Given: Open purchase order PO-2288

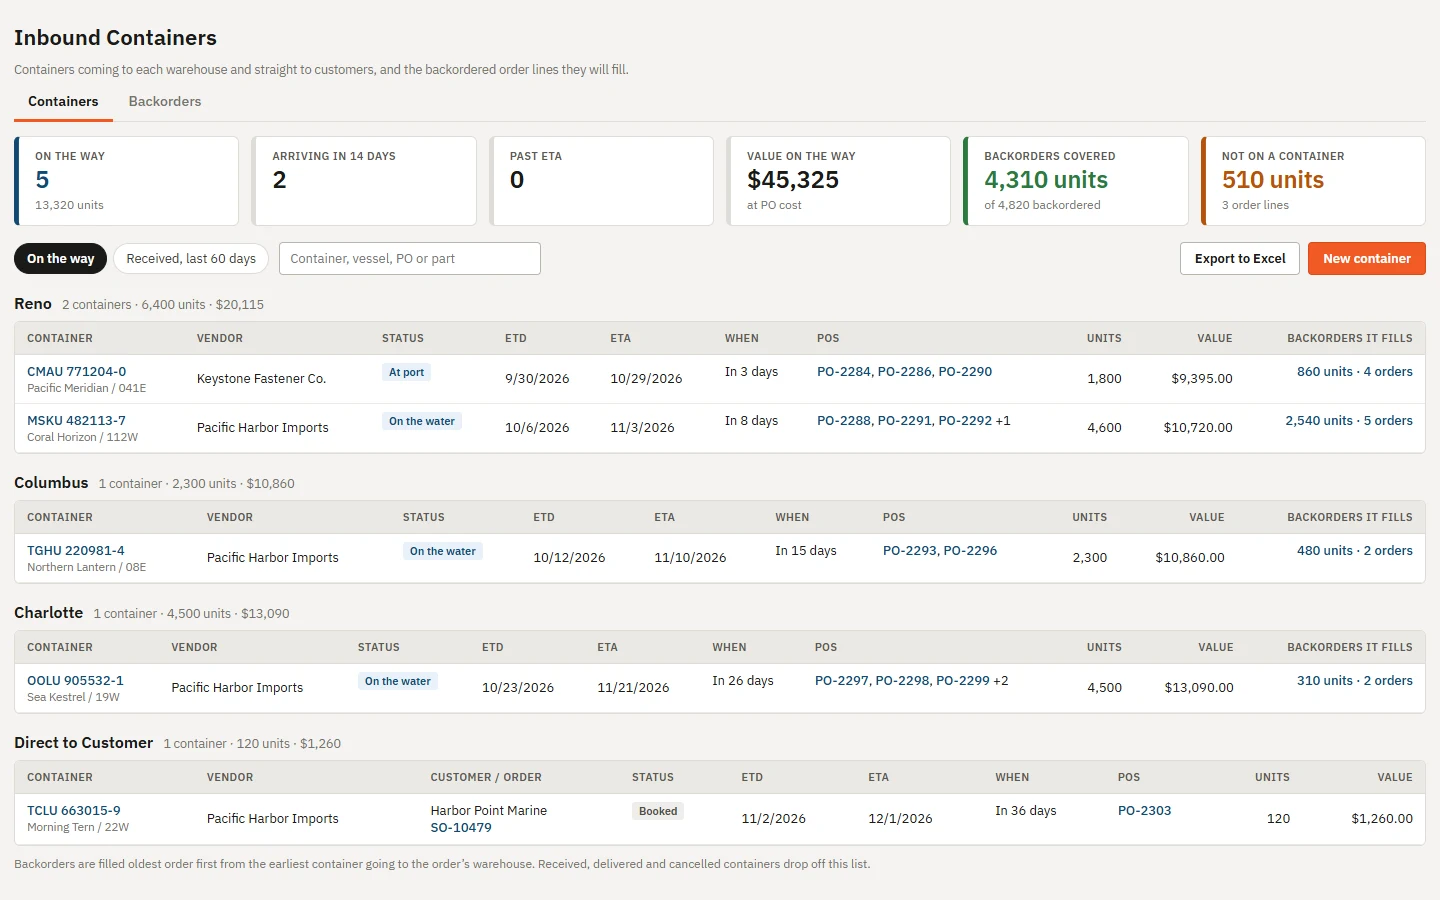Looking at the screenshot, I should 843,421.
